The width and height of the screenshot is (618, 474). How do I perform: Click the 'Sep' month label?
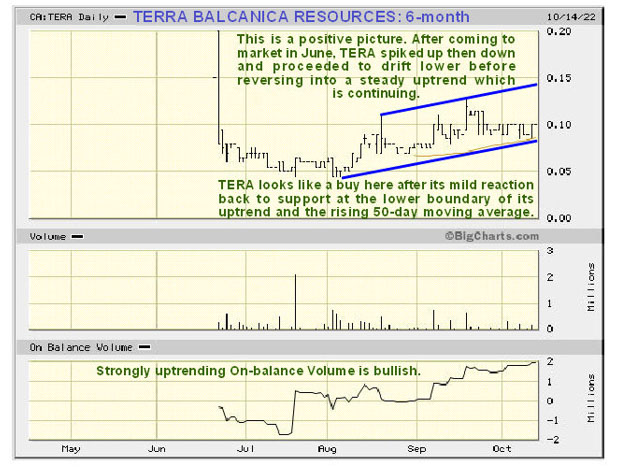[x=417, y=449]
